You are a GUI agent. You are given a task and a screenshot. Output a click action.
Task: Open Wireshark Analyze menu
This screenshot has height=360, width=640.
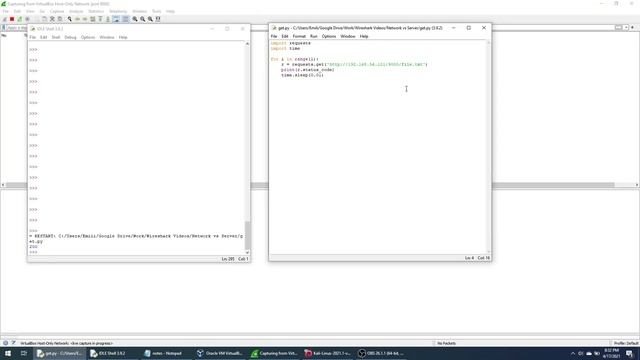(x=76, y=11)
